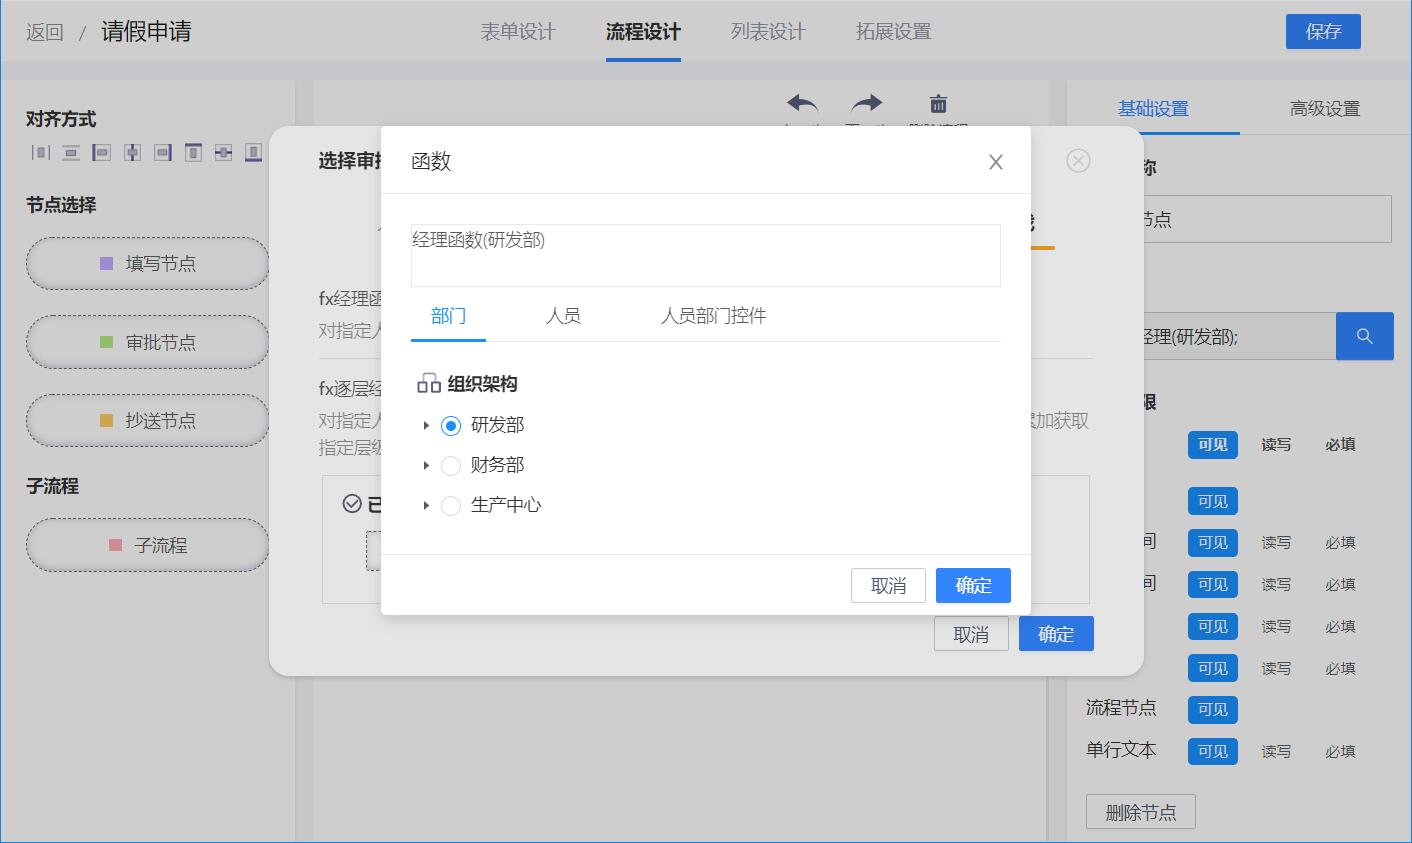Image resolution: width=1412 pixels, height=843 pixels.
Task: Click the pink square on 子流程 node
Action: click(116, 545)
